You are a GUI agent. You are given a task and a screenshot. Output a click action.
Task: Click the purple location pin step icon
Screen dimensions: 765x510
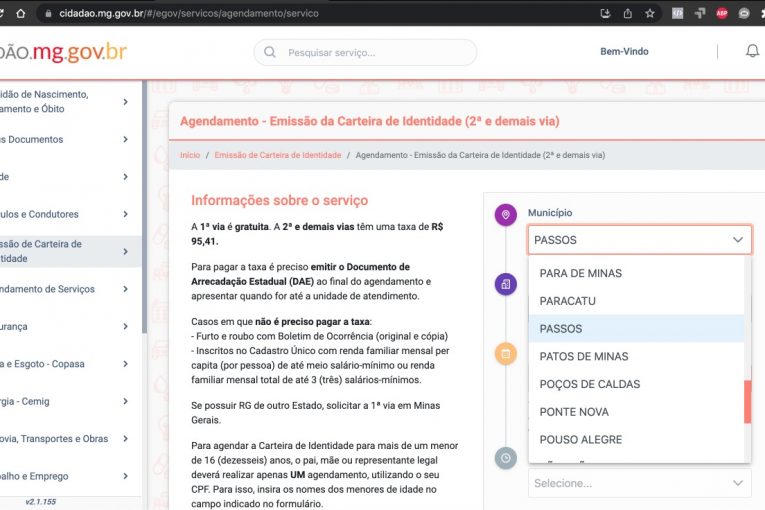506,215
